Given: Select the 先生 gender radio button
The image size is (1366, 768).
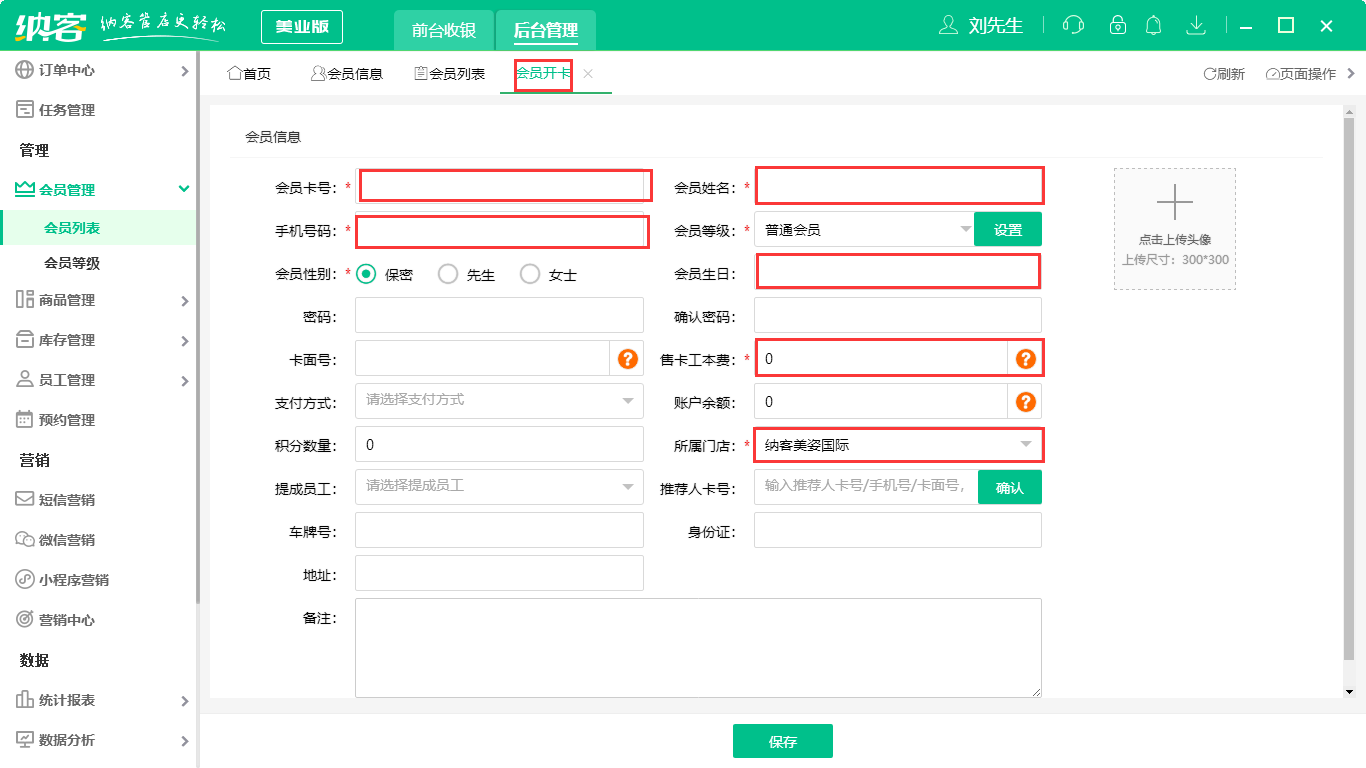Looking at the screenshot, I should (x=448, y=274).
